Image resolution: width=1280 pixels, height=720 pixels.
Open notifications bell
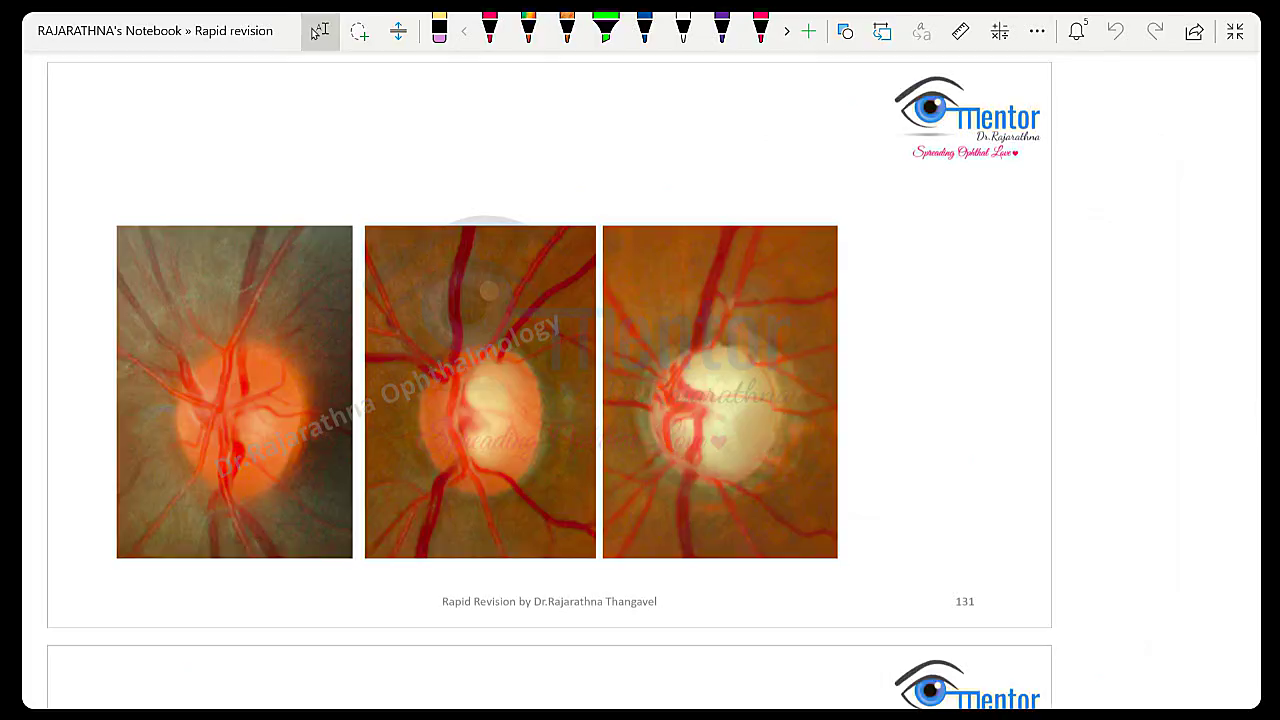1076,32
